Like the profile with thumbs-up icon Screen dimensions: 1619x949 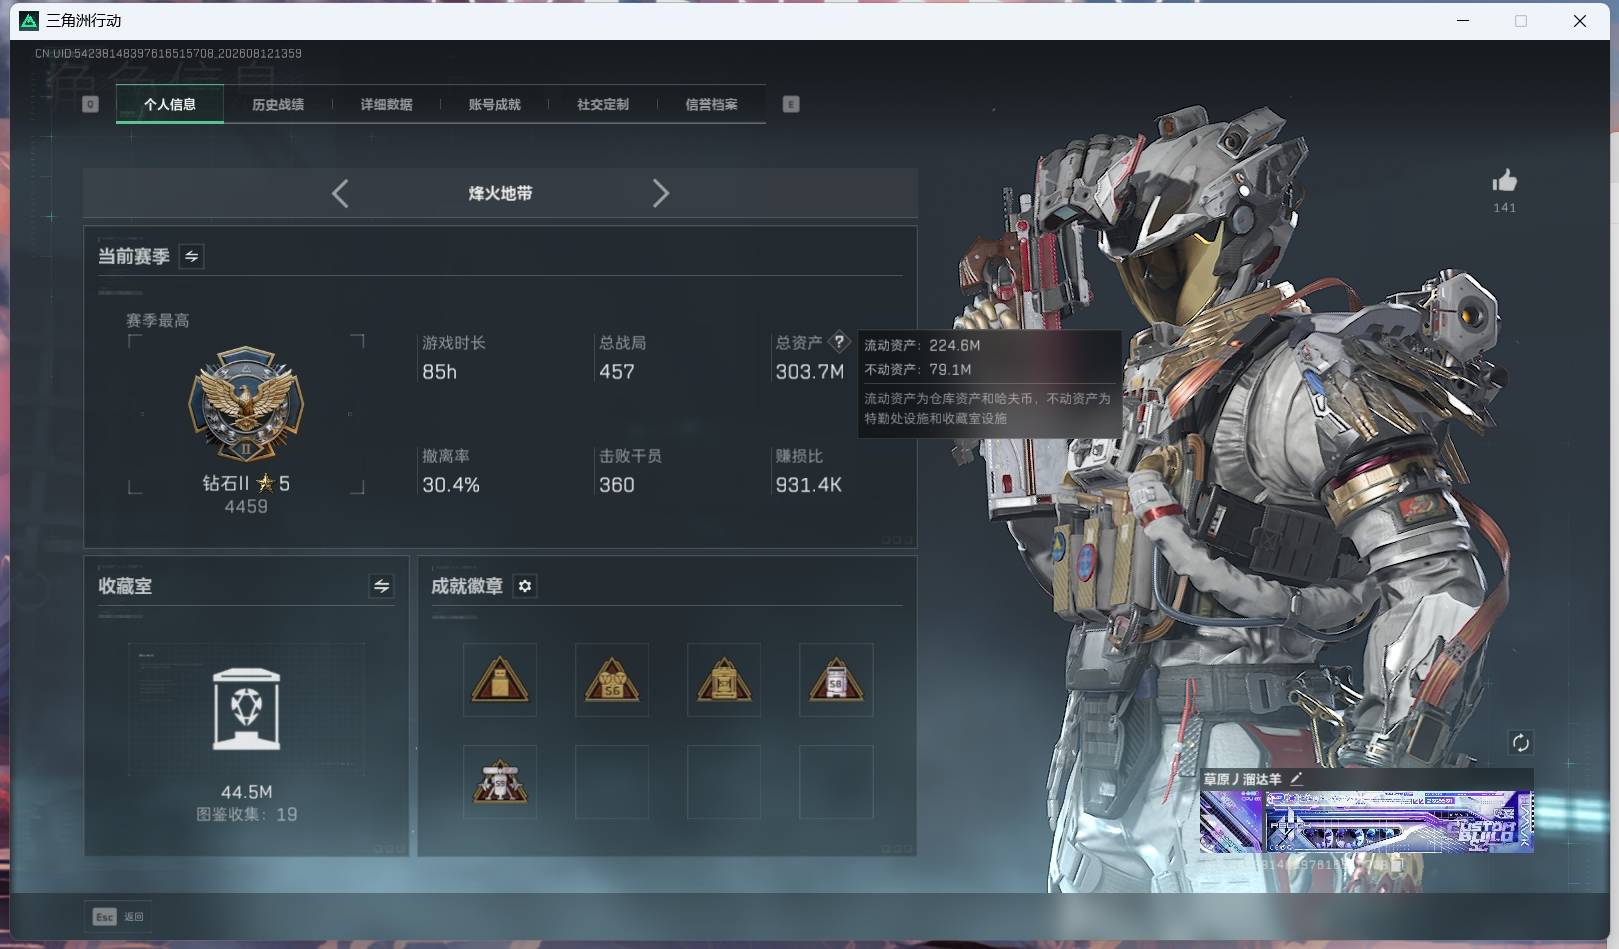click(1504, 180)
